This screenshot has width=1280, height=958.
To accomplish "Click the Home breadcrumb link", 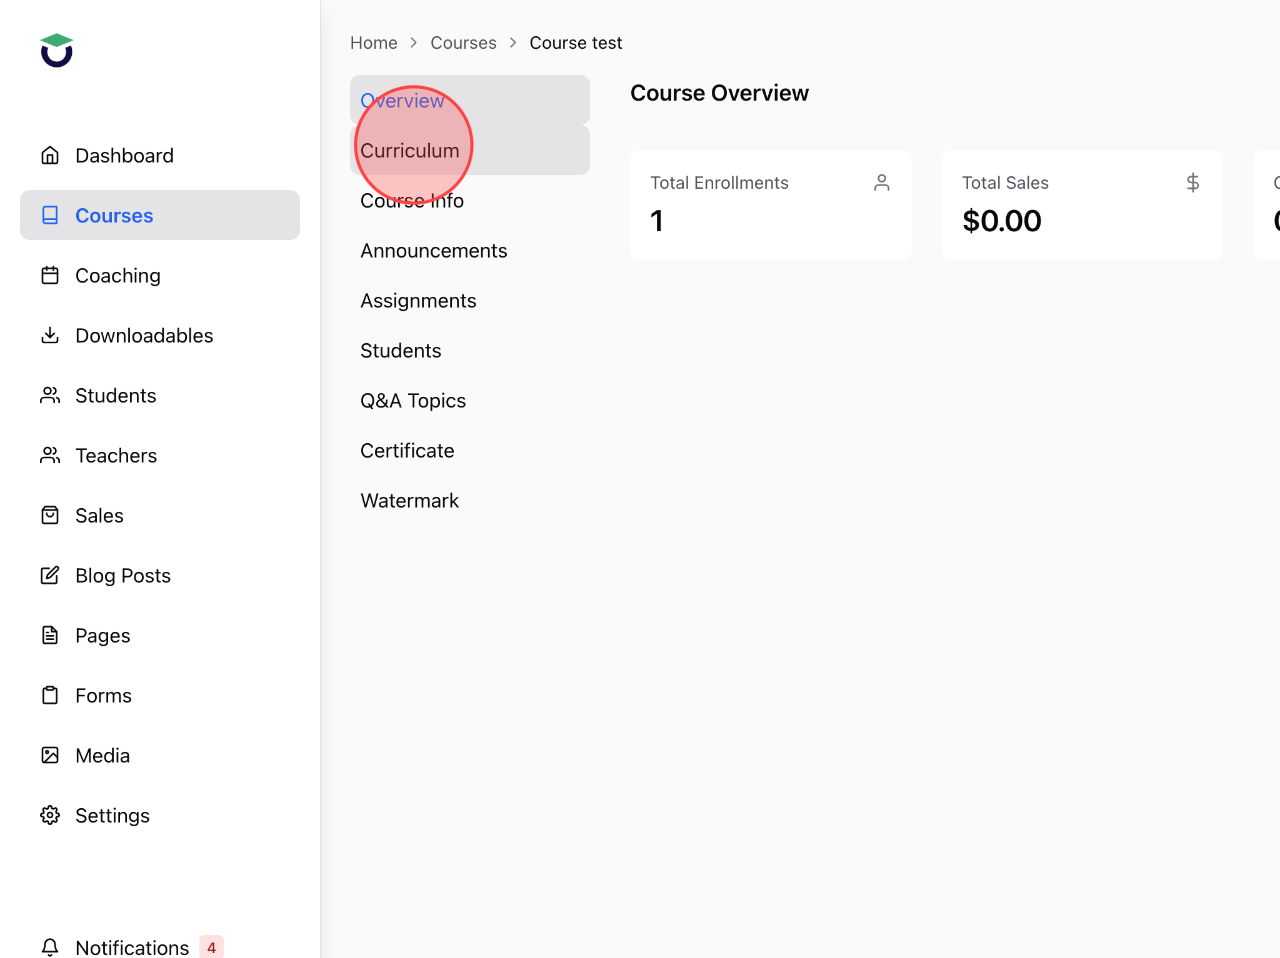I will (374, 43).
